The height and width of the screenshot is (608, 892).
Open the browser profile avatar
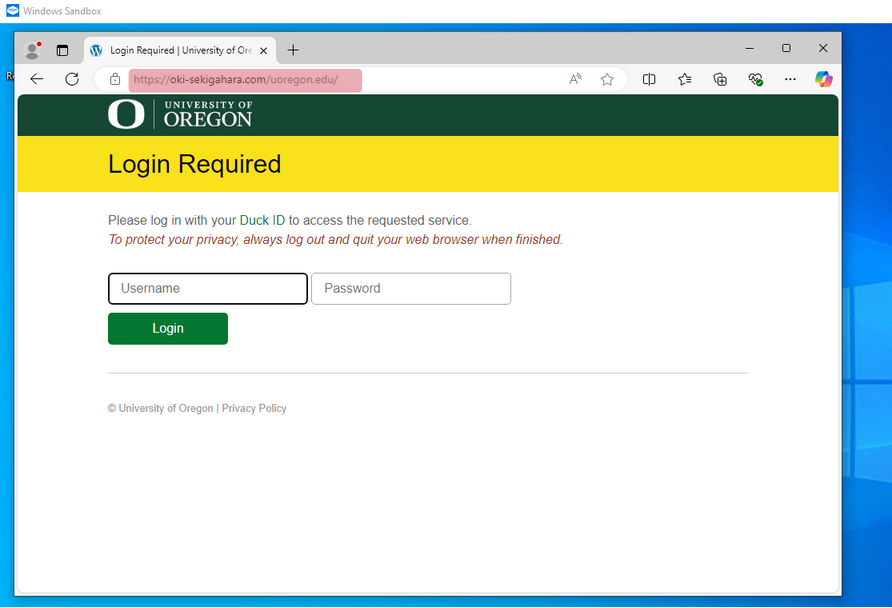(31, 50)
